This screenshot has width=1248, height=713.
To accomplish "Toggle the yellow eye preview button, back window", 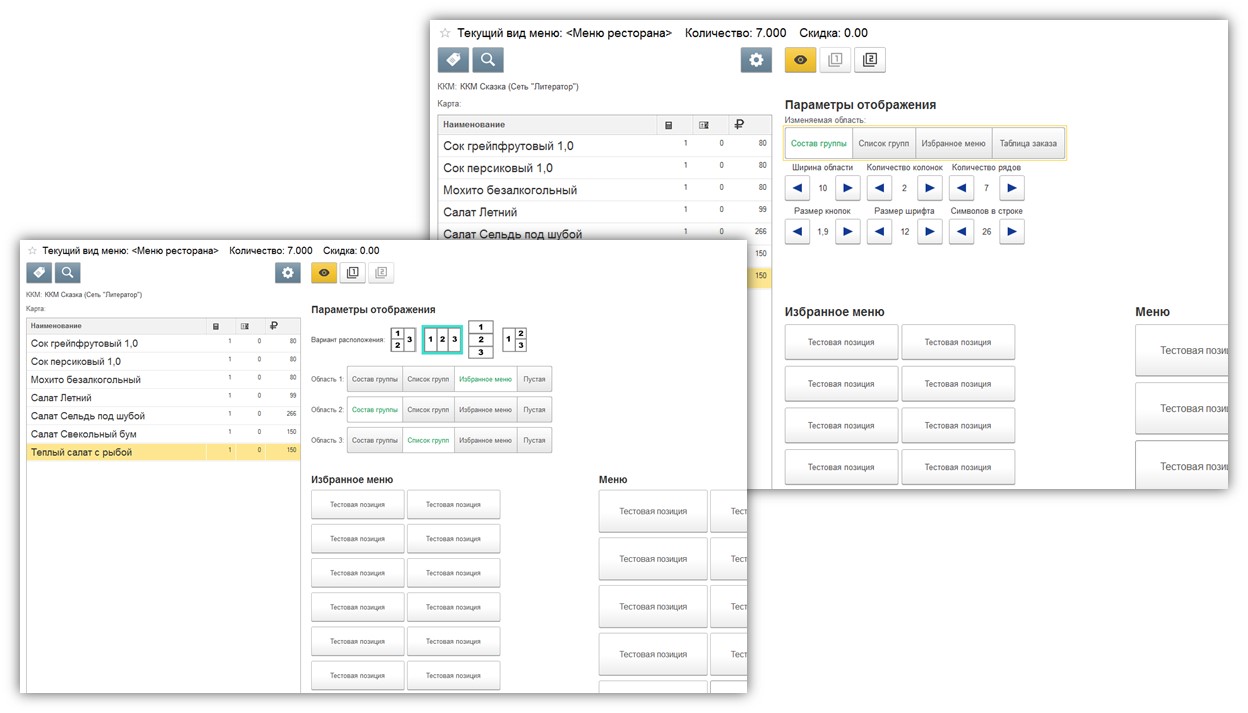I will click(800, 60).
